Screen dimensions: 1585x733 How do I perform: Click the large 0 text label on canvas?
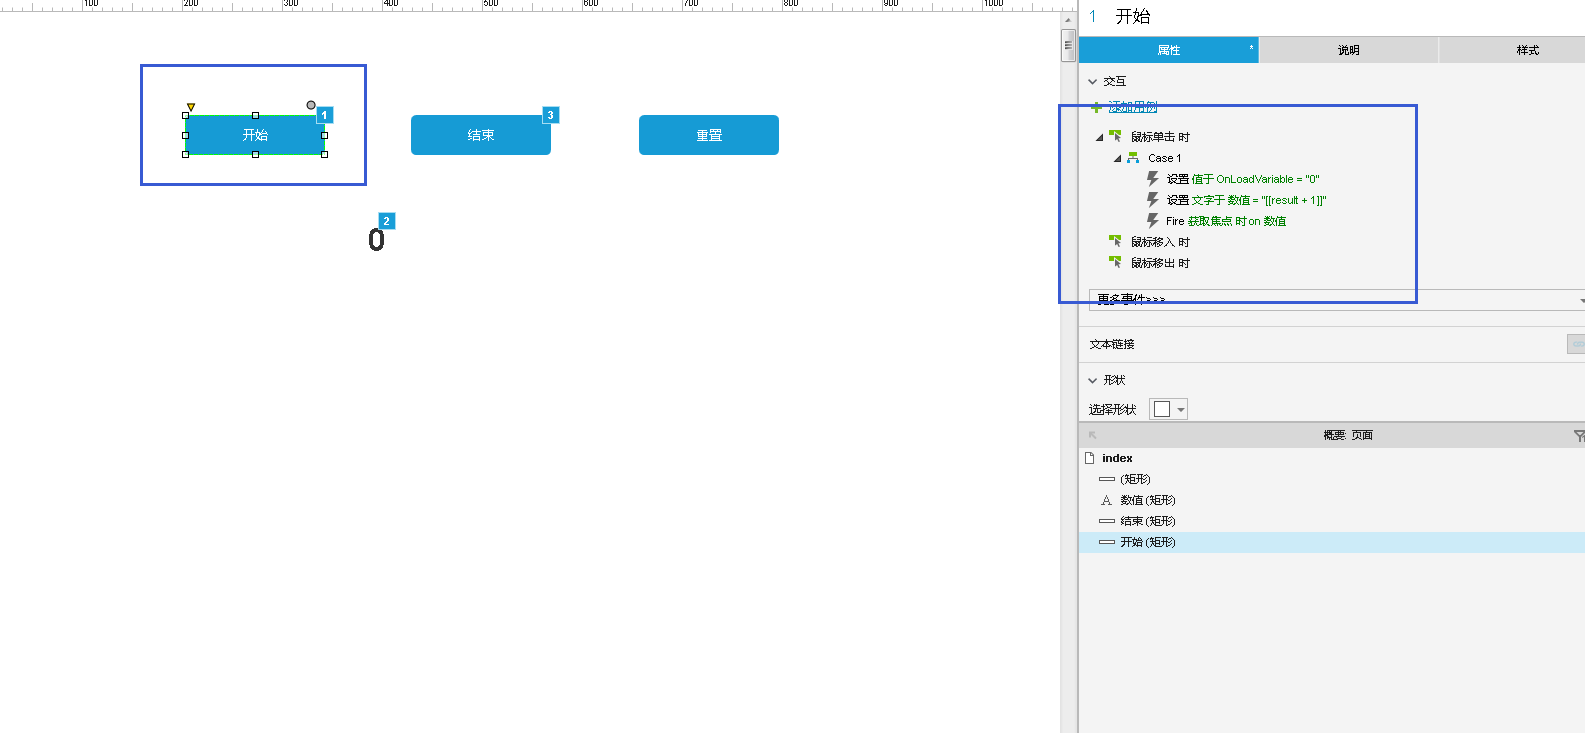(x=376, y=240)
